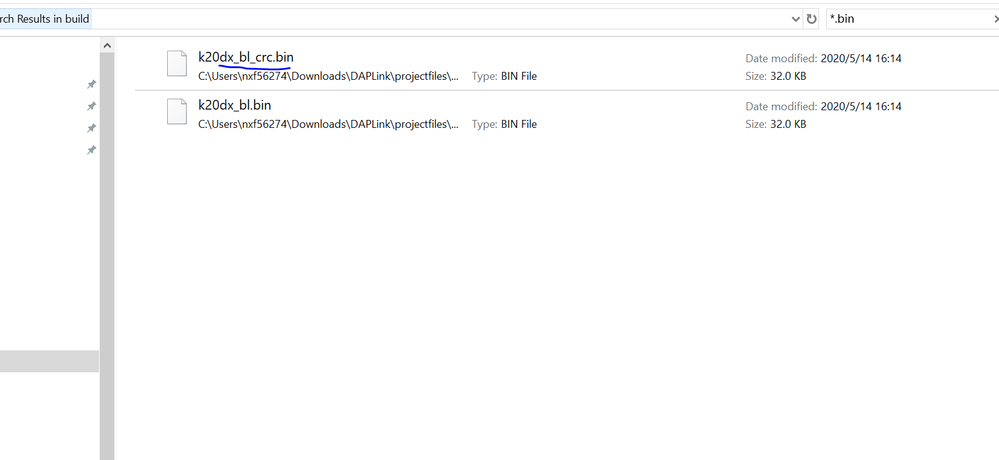The image size is (999, 460).
Task: Click the second pin icon in navigation pane
Action: [91, 106]
